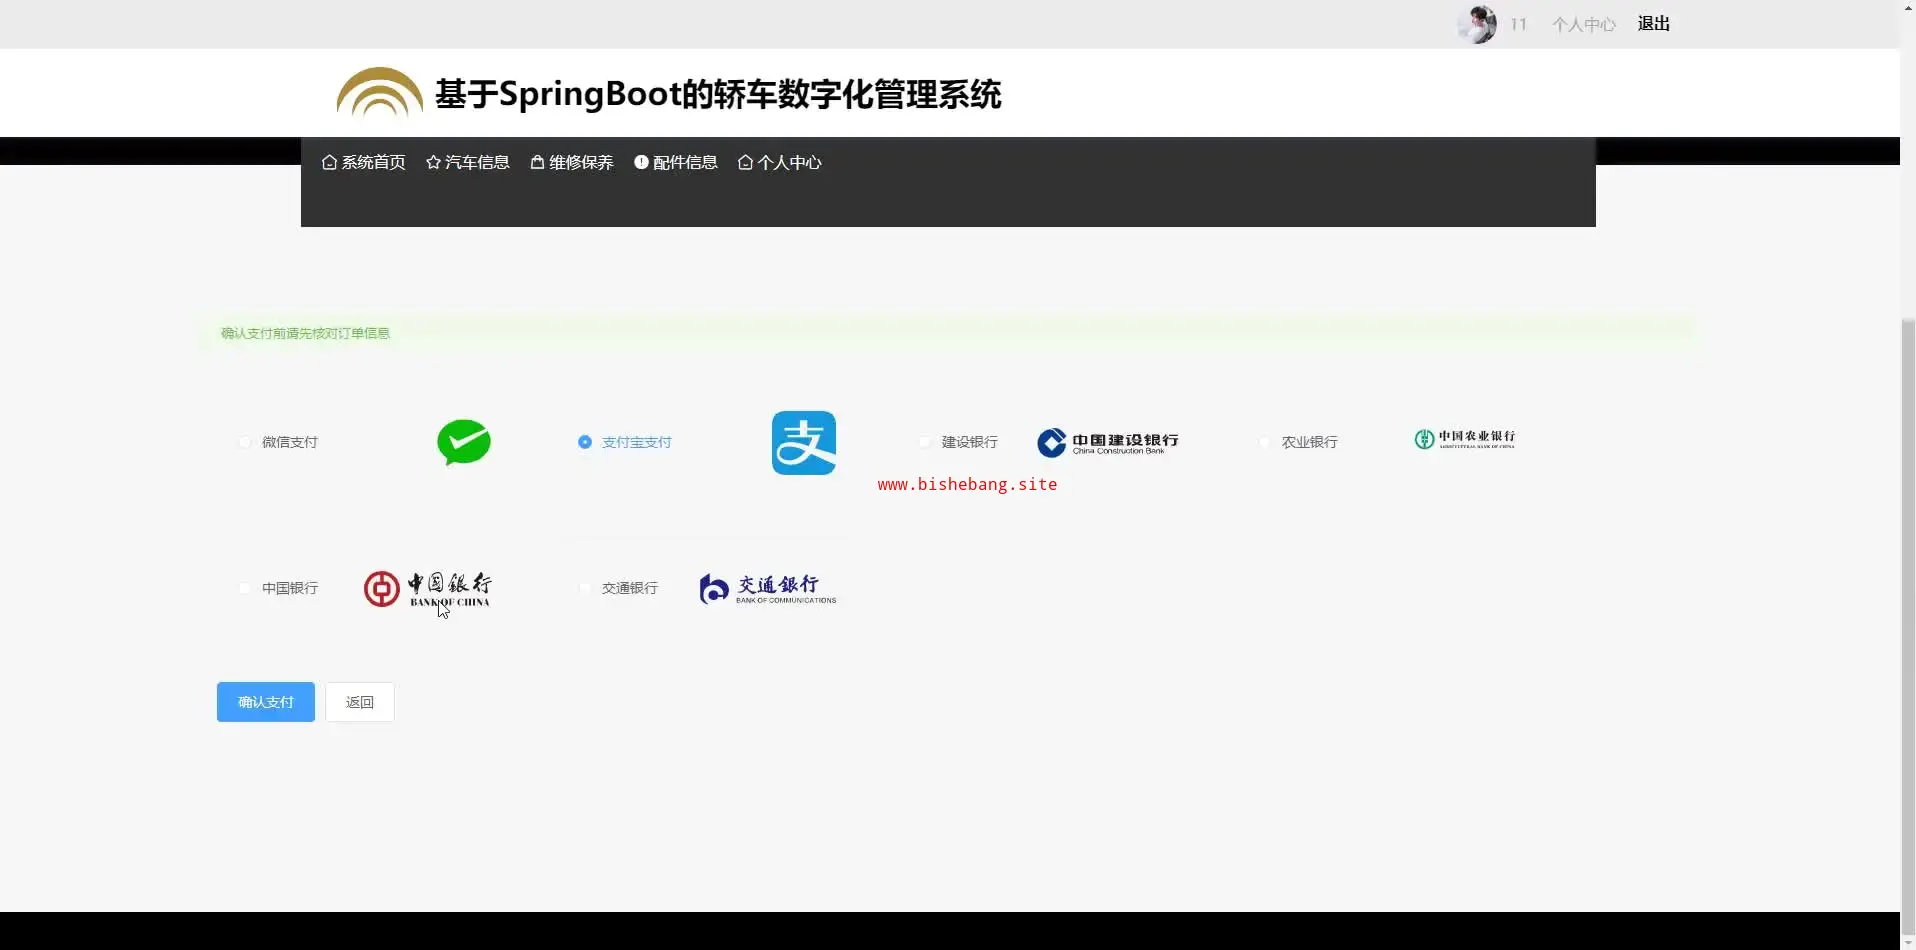This screenshot has height=950, width=1916.
Task: Select the 支付宝支付 radio button
Action: coord(585,442)
